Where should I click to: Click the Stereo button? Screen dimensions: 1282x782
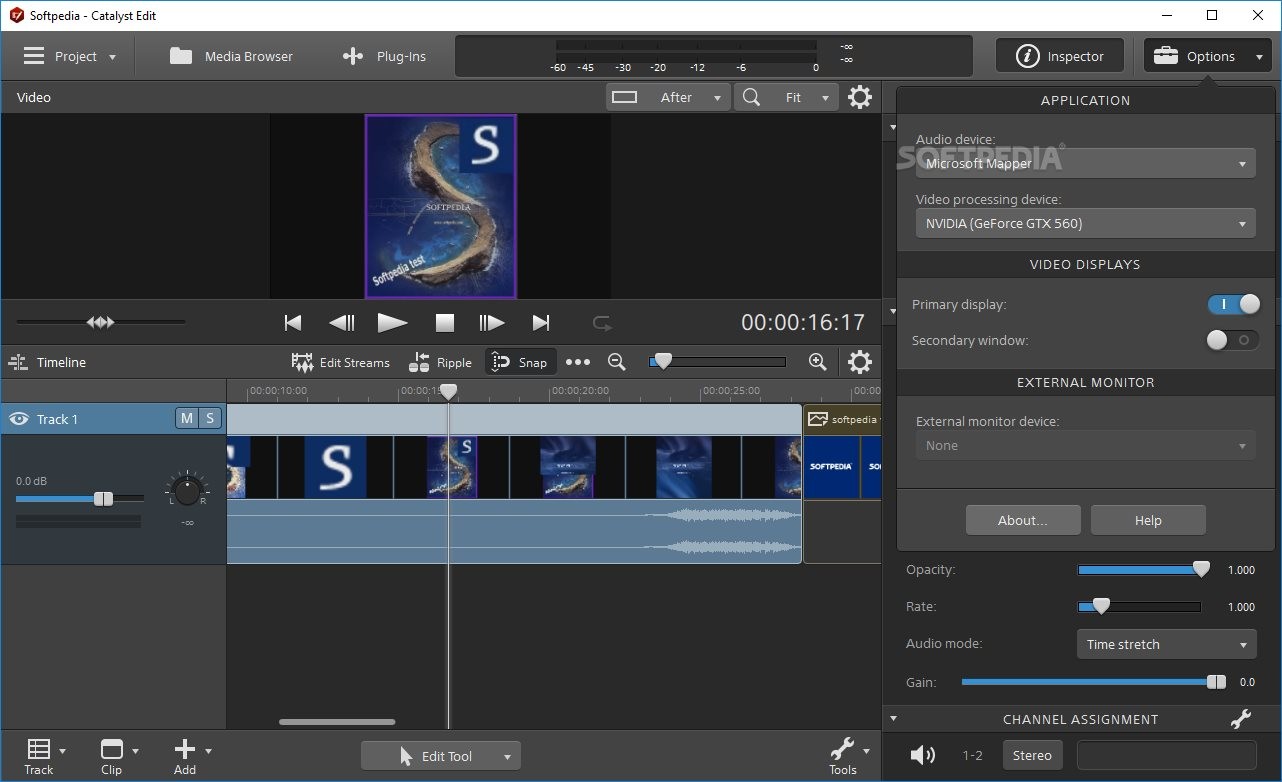[1032, 755]
